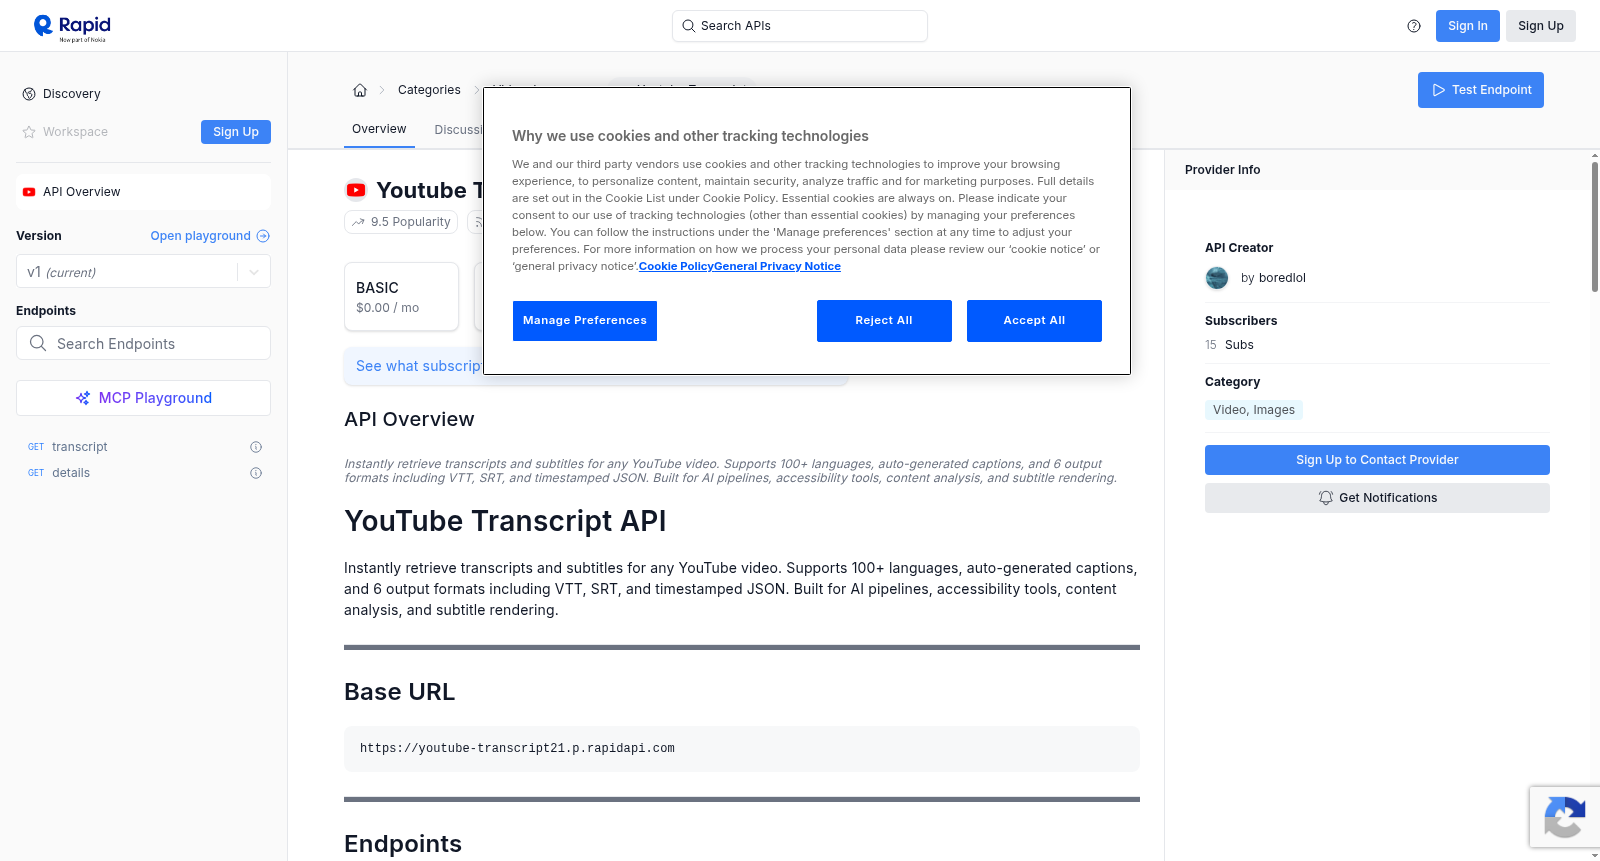Click the info icon for transcript endpoint
The width and height of the screenshot is (1600, 861).
point(256,447)
